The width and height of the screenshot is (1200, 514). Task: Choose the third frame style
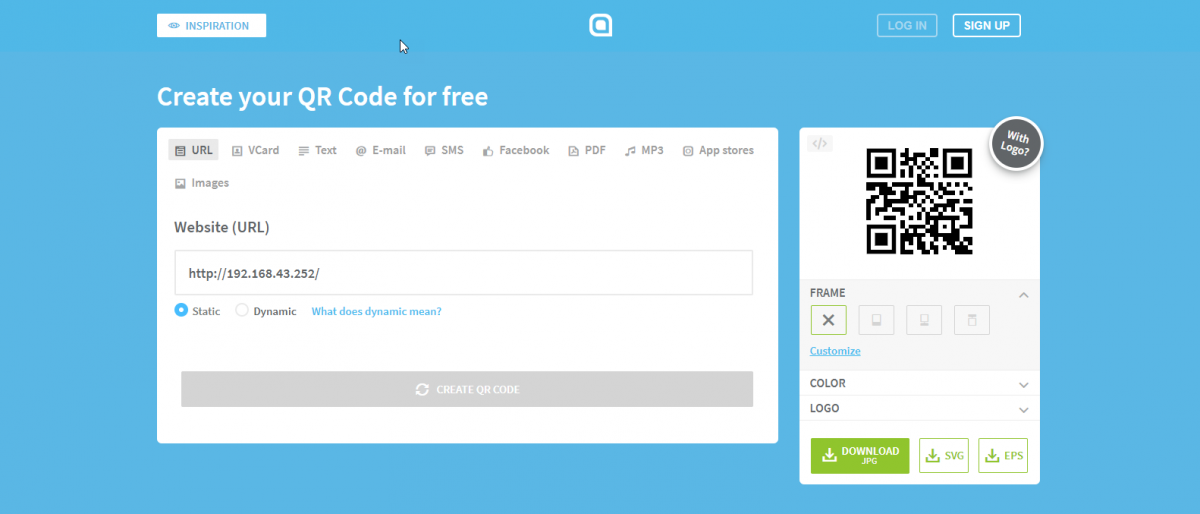[x=924, y=320]
